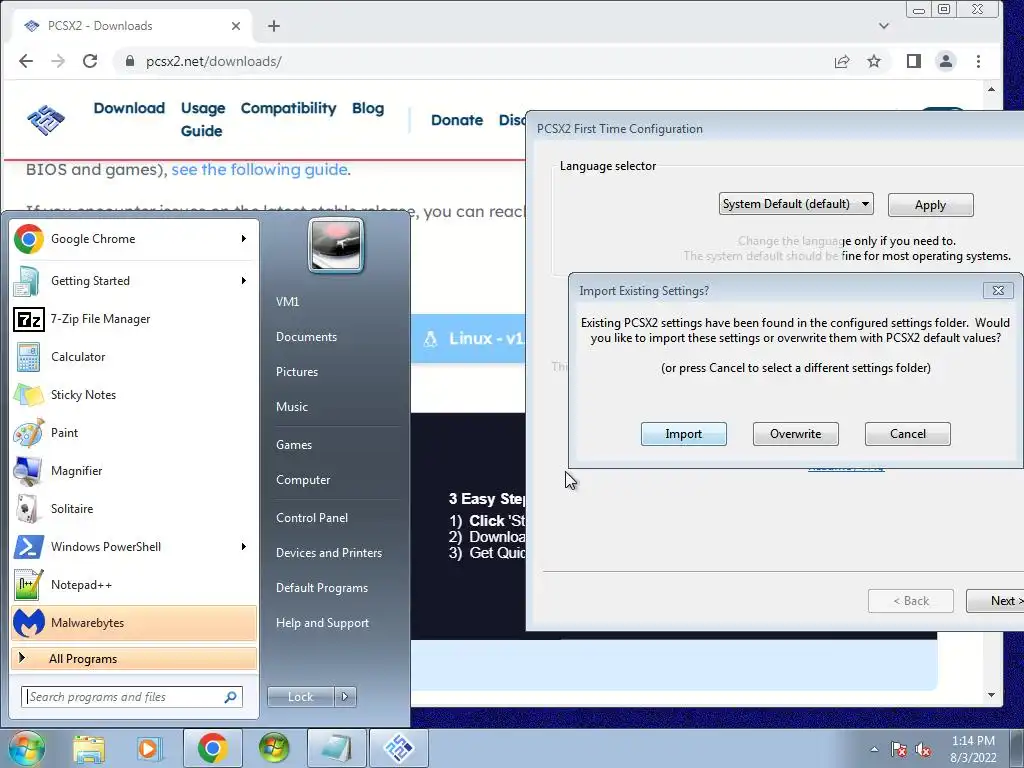Launch Notepad++ from Start menu
This screenshot has height=768, width=1024.
[135, 584]
